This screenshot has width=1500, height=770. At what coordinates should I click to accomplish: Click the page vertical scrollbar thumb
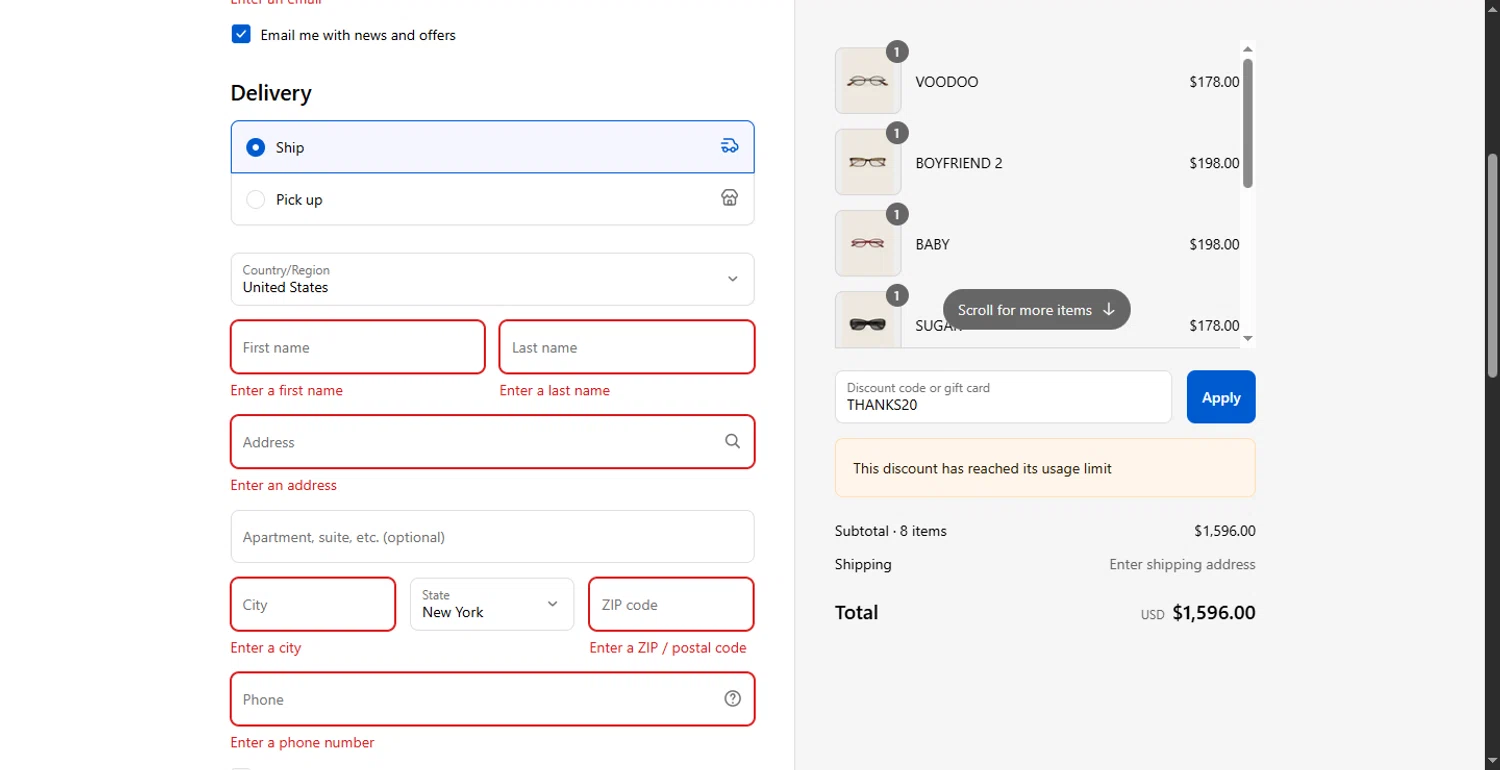(1492, 265)
